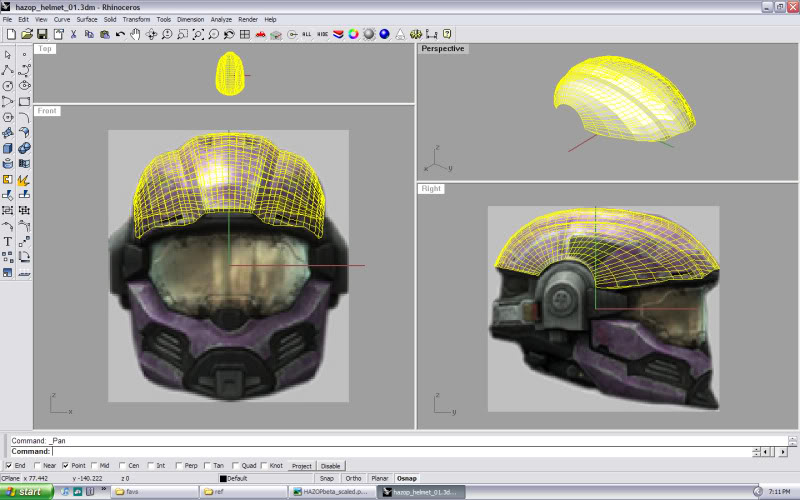Viewport: 800px width, 500px height.
Task: Click the blue render sphere icon
Action: pyautogui.click(x=385, y=34)
